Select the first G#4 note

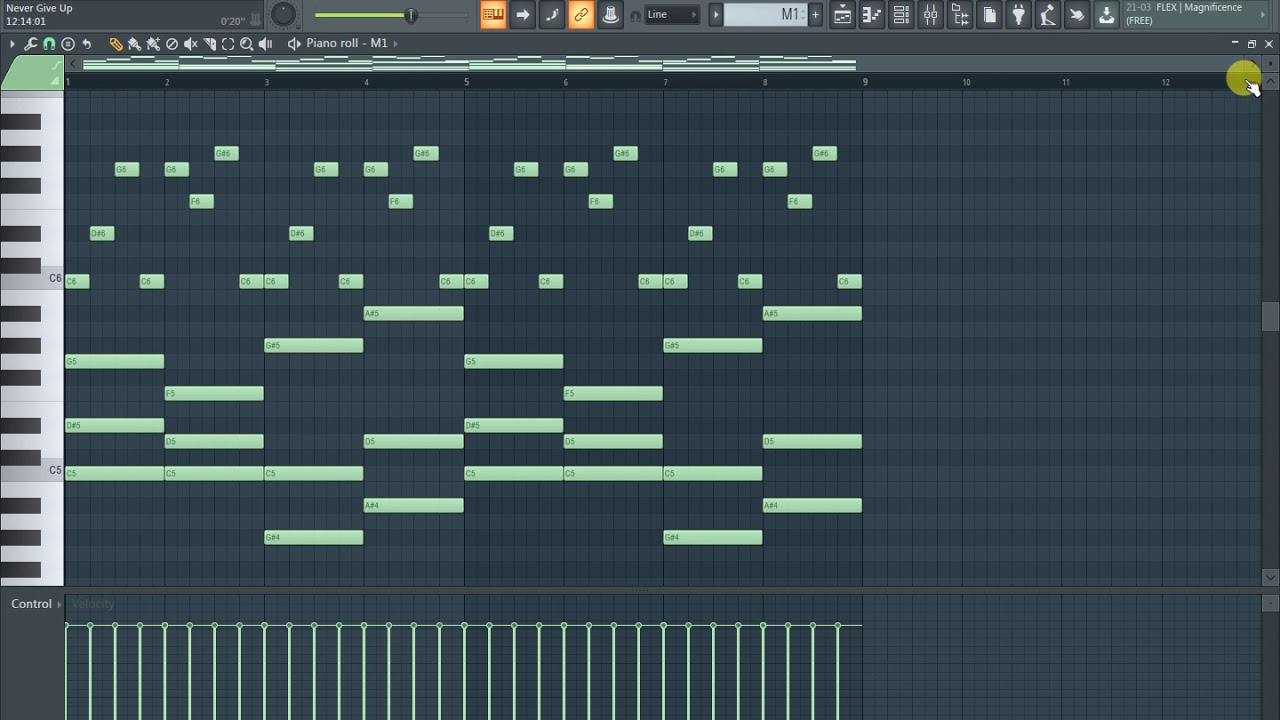313,537
